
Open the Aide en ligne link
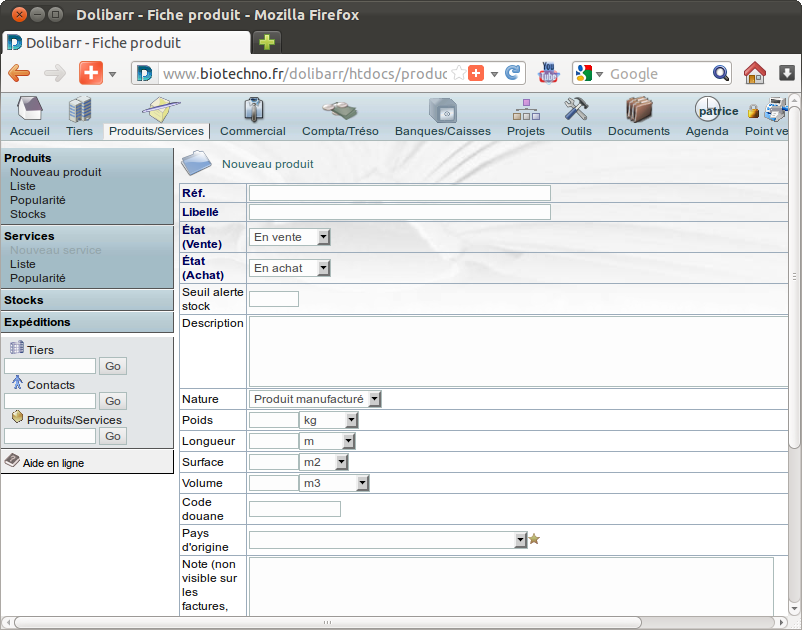click(53, 463)
